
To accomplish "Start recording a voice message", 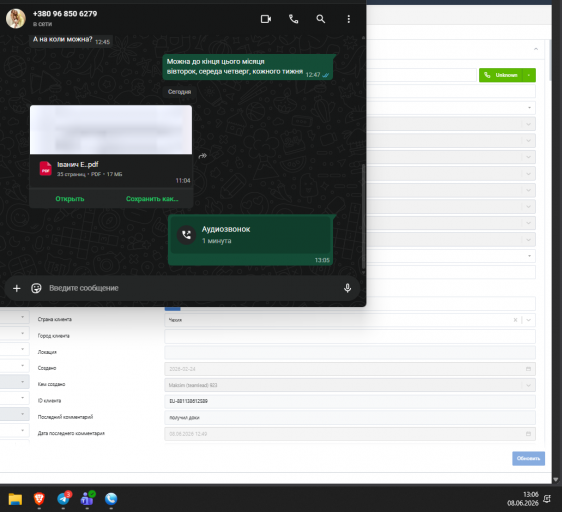I will pyautogui.click(x=347, y=288).
